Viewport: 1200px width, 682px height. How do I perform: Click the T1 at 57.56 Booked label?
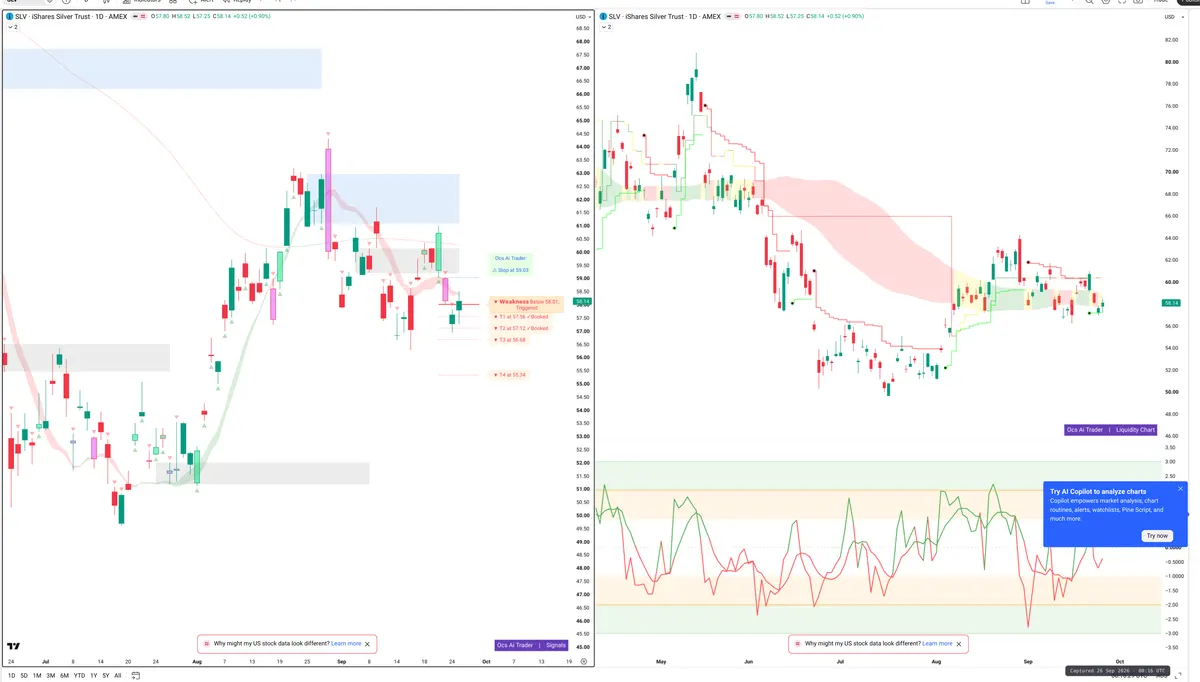point(521,317)
